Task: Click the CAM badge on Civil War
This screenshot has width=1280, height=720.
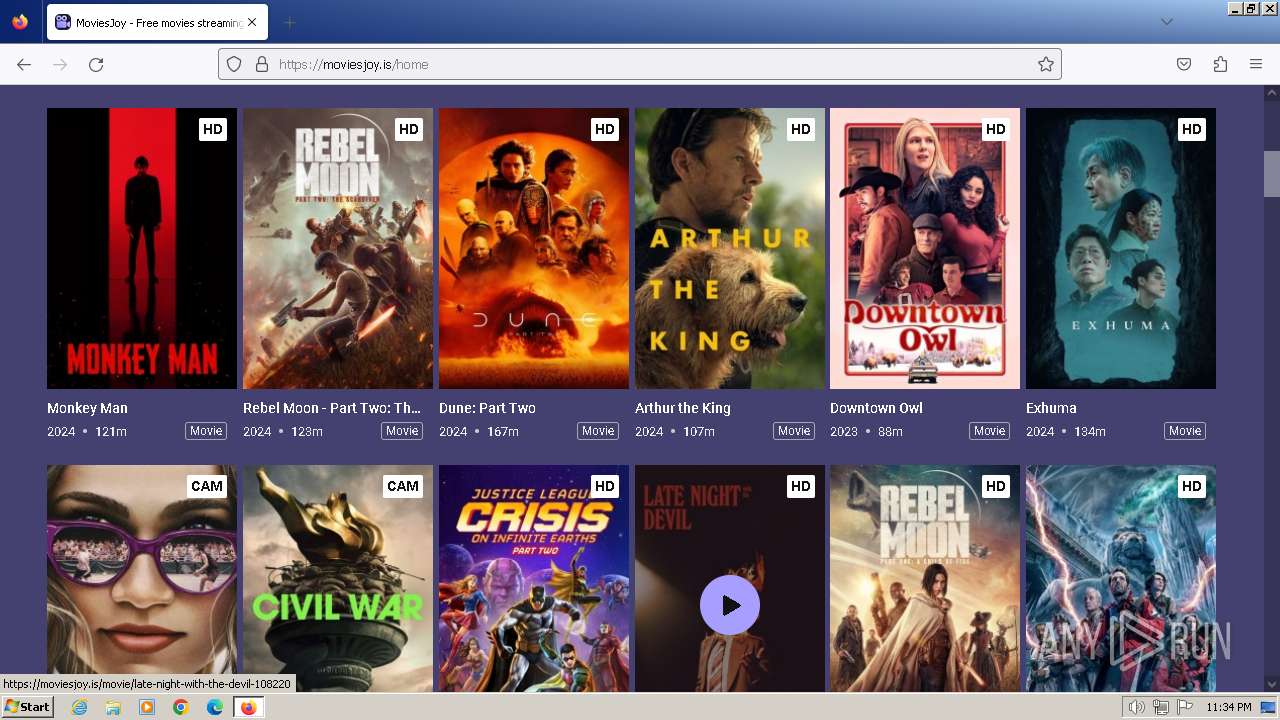Action: (x=403, y=486)
